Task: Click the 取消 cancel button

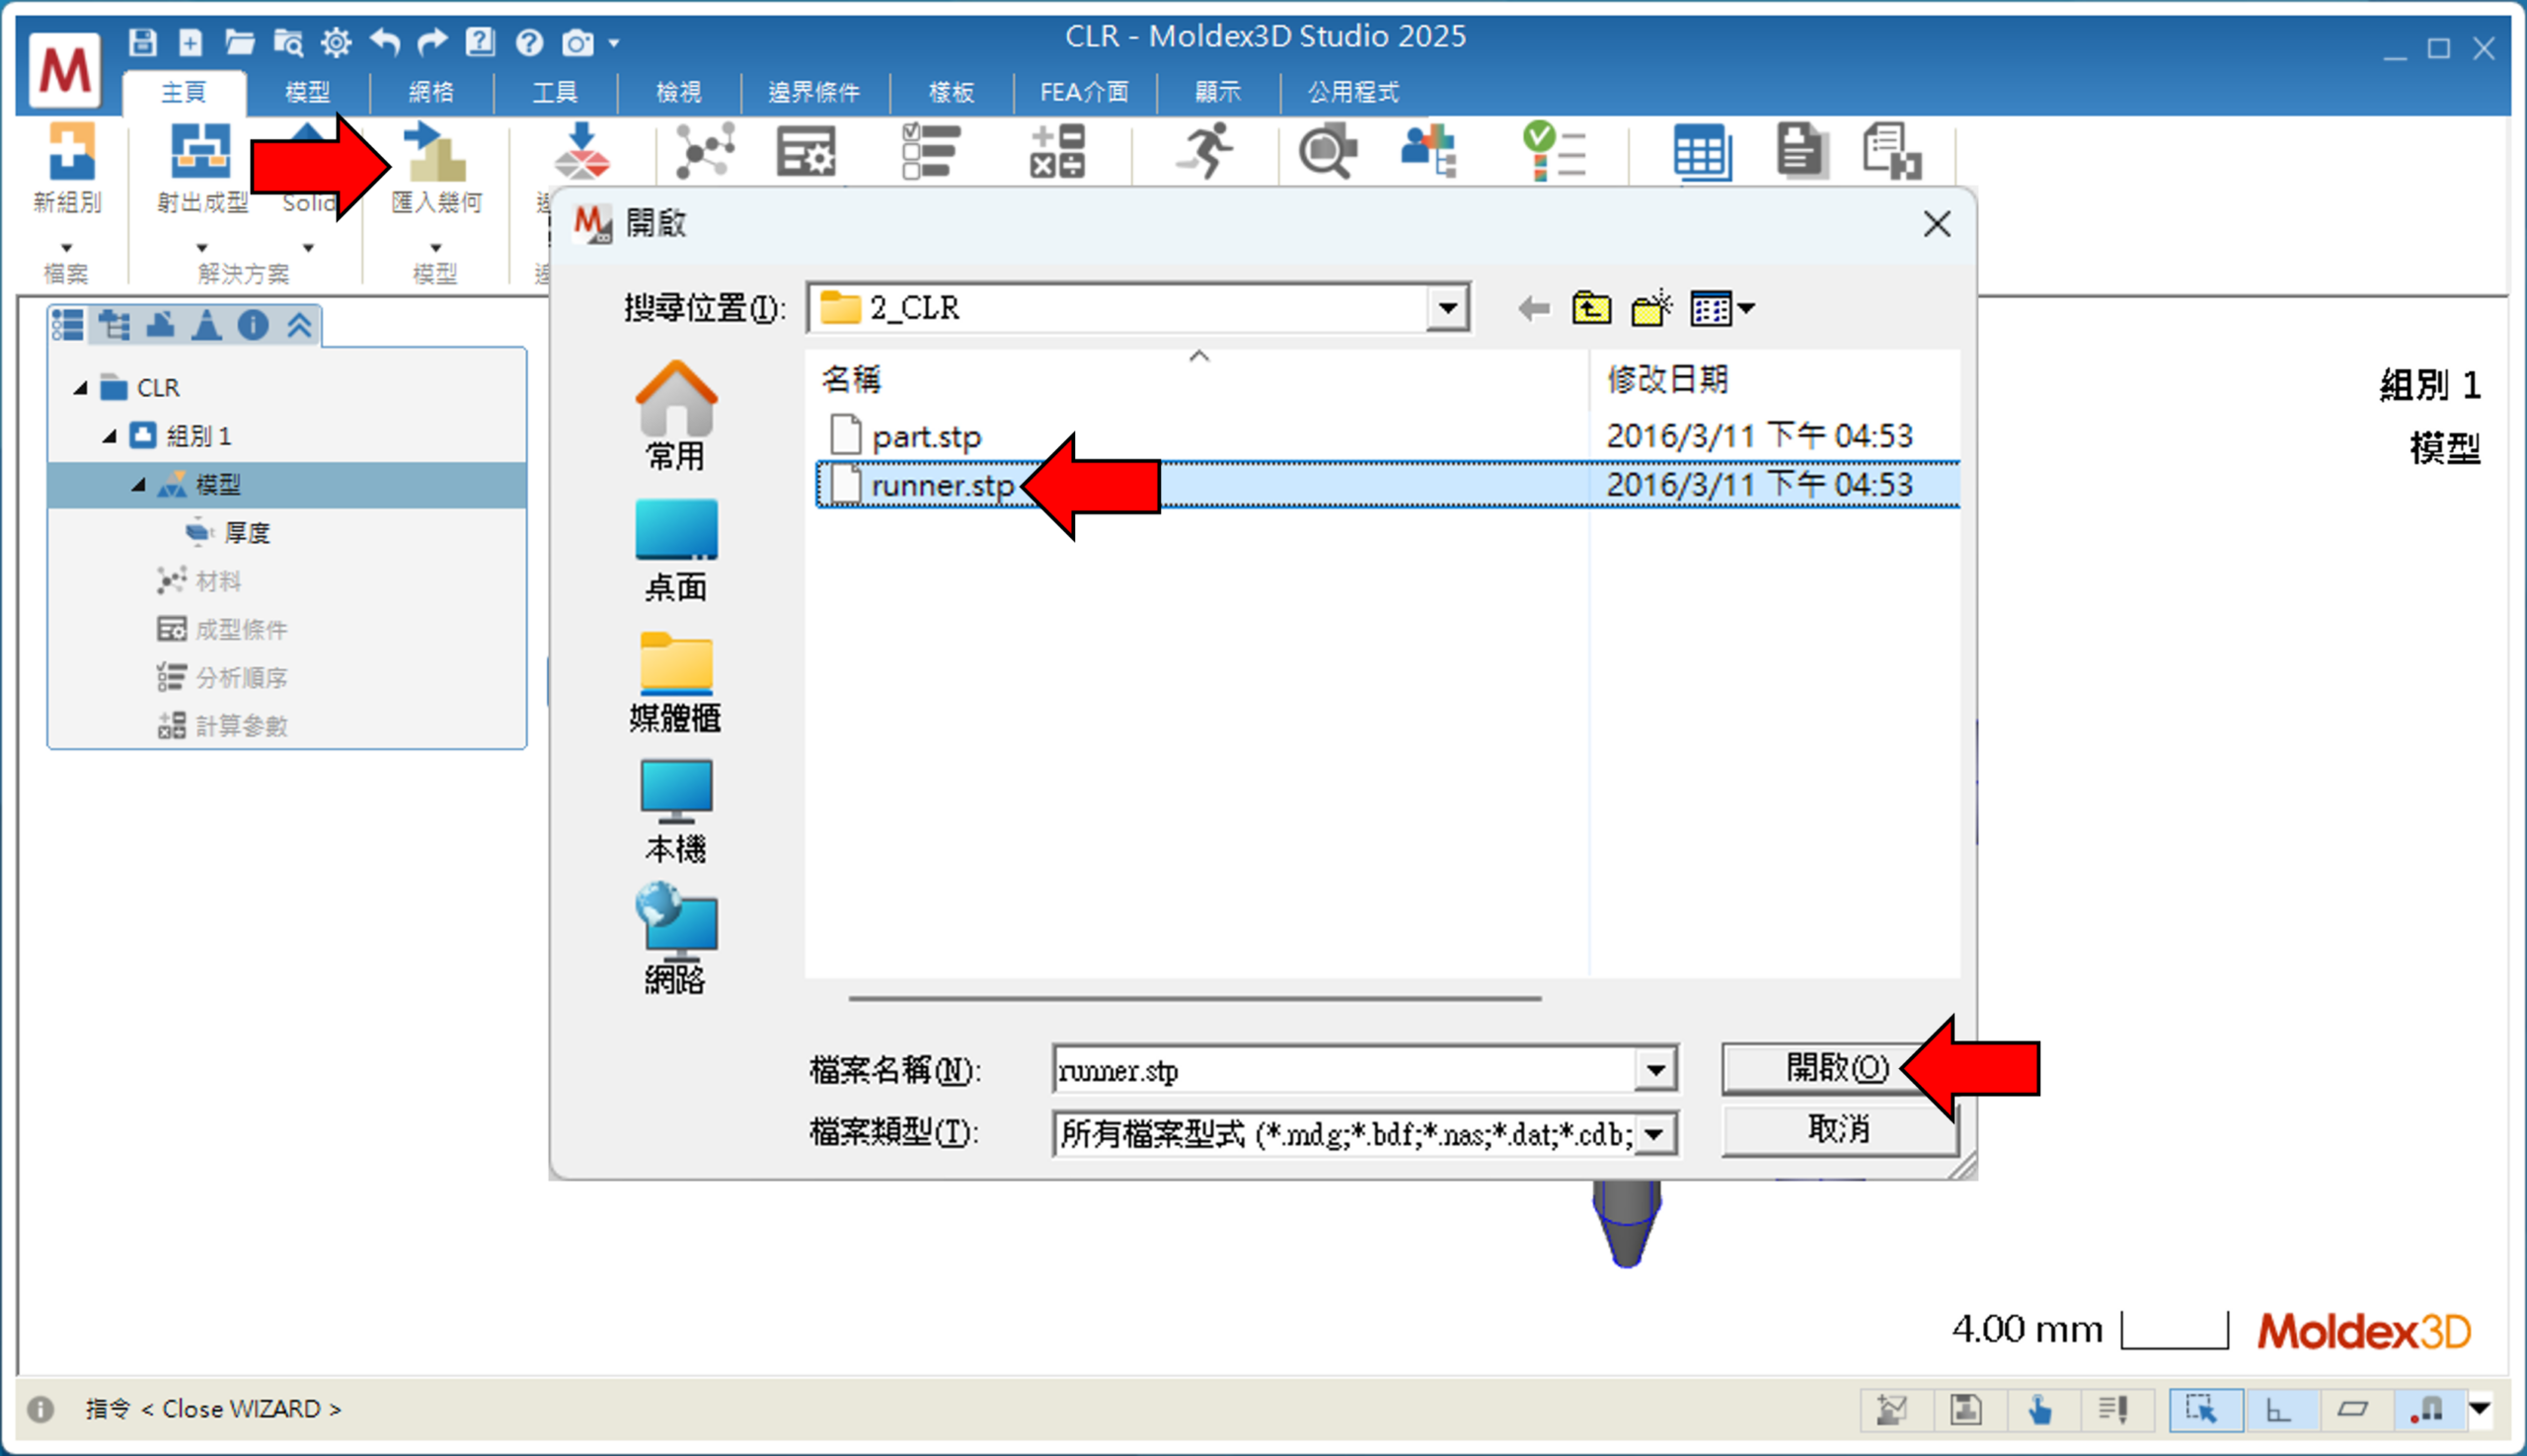Action: click(1838, 1130)
